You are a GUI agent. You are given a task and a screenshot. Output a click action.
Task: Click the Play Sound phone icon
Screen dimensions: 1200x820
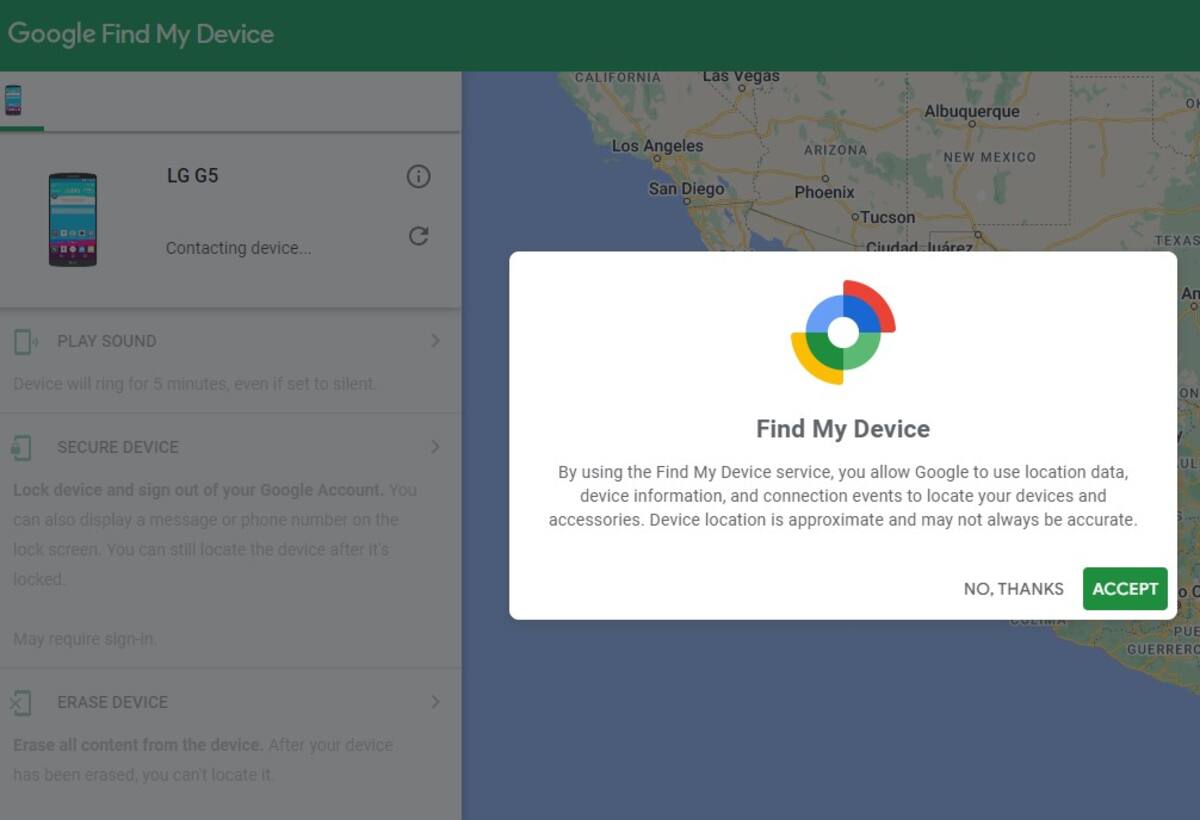pos(25,342)
